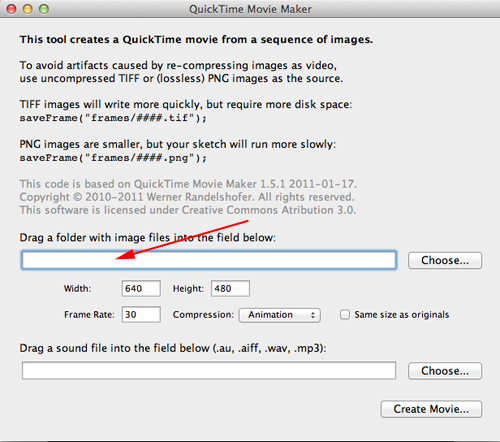Close the QuickTime Movie Maker window
This screenshot has width=500, height=442.
12,9
